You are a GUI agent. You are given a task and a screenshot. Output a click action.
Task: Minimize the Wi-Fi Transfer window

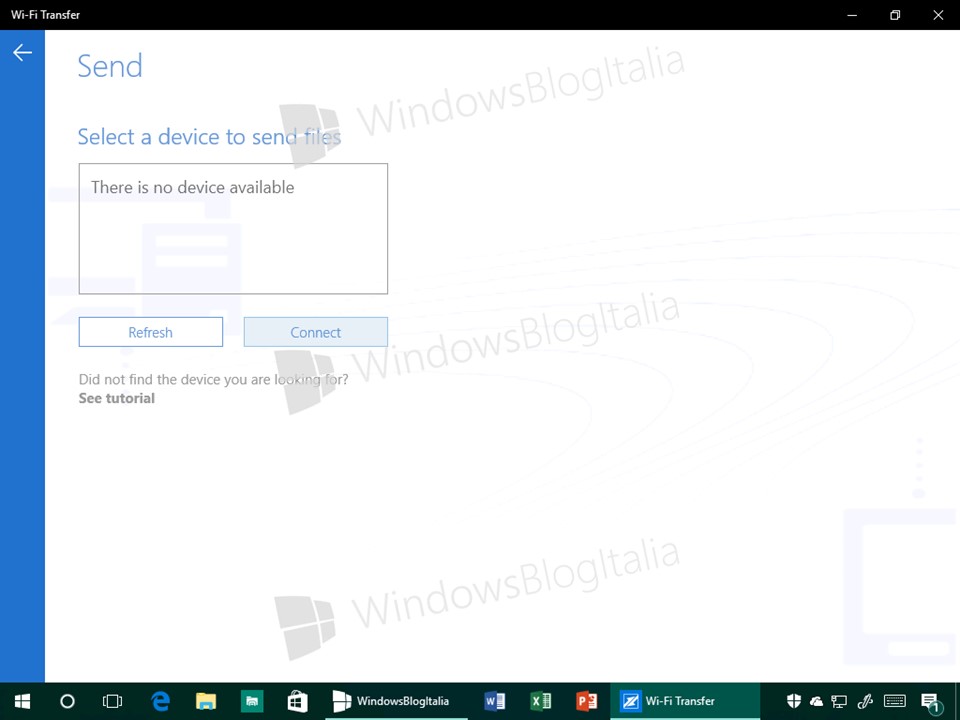tap(852, 15)
